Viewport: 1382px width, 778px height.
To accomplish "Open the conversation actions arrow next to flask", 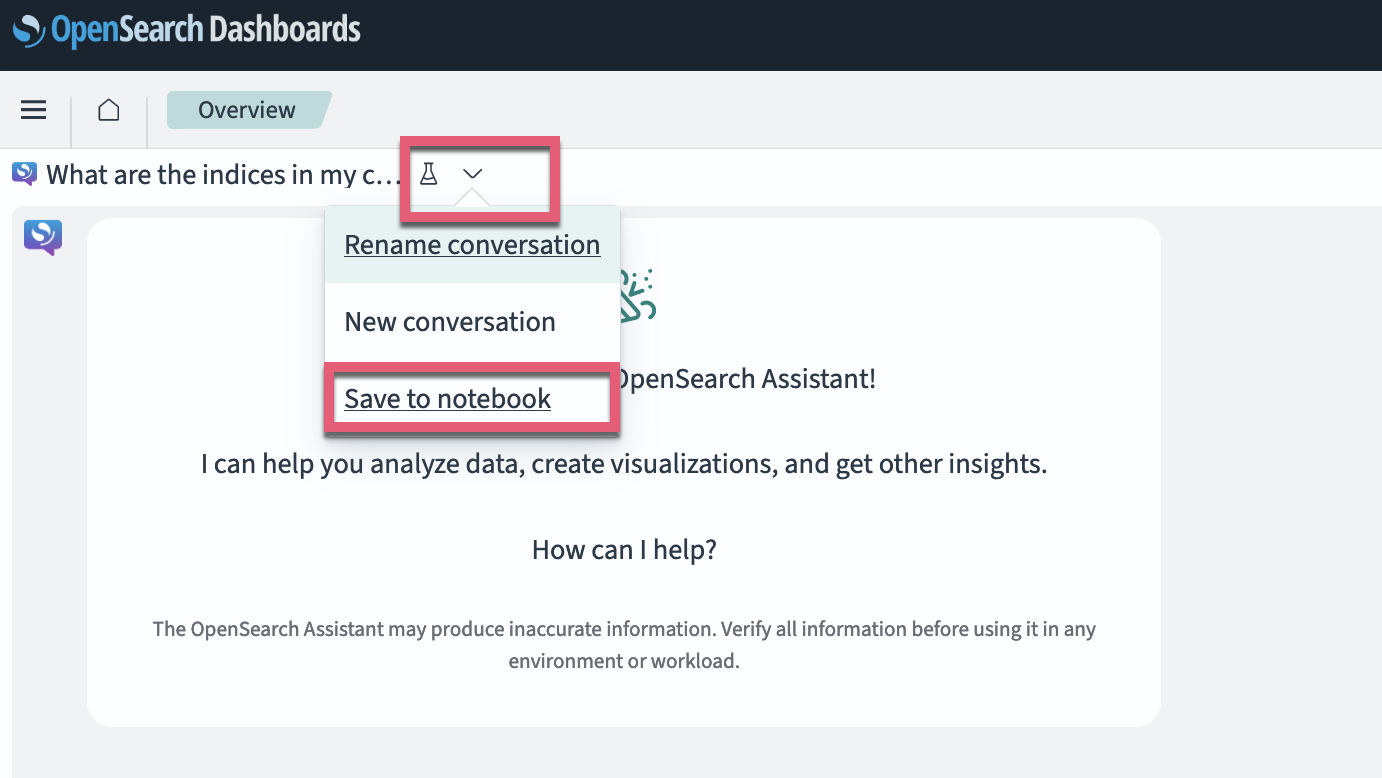I will click(x=472, y=174).
